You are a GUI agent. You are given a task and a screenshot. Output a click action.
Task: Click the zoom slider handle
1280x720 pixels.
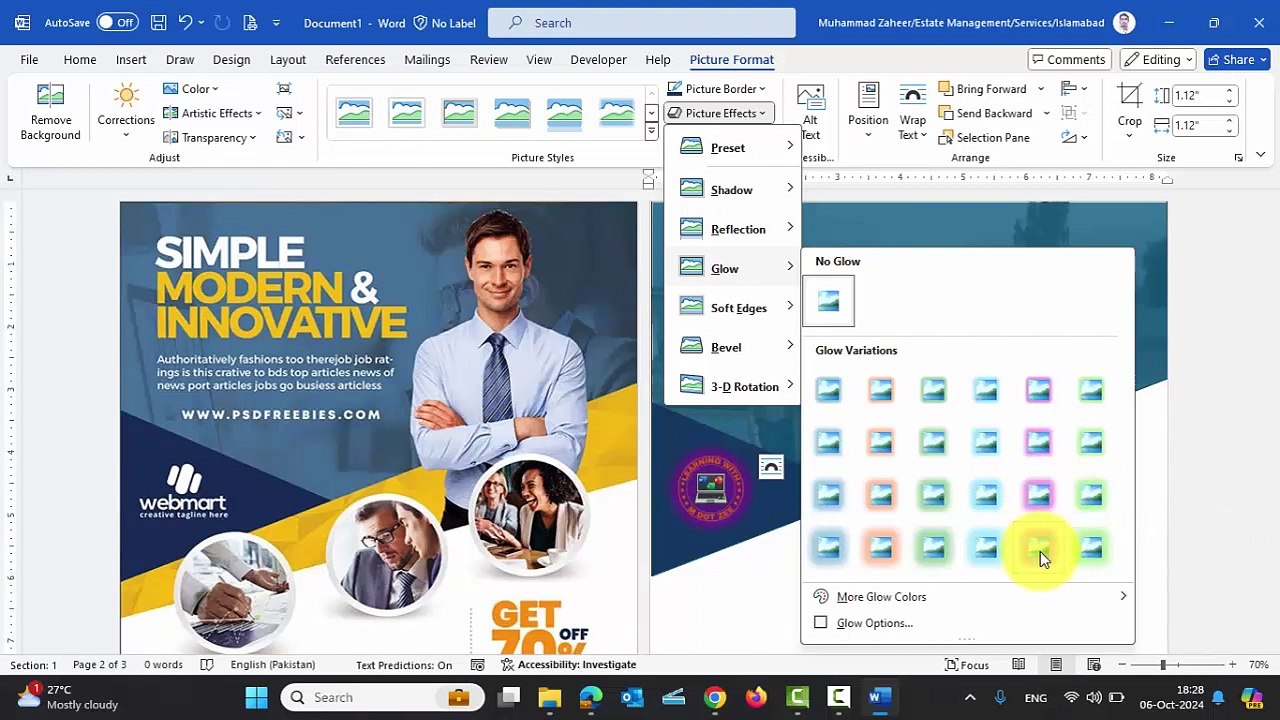[x=1162, y=665]
